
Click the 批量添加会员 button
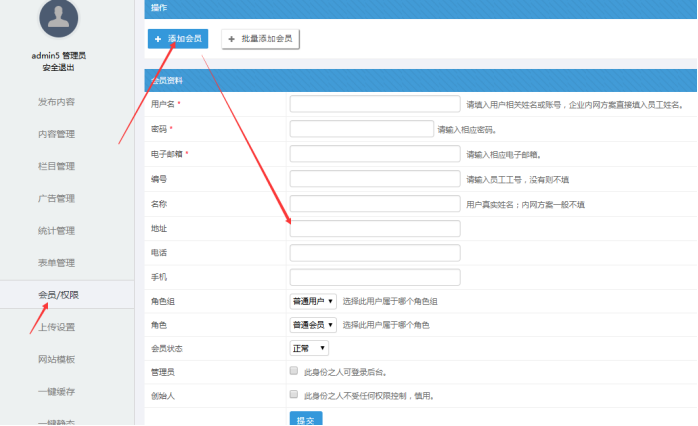click(260, 38)
